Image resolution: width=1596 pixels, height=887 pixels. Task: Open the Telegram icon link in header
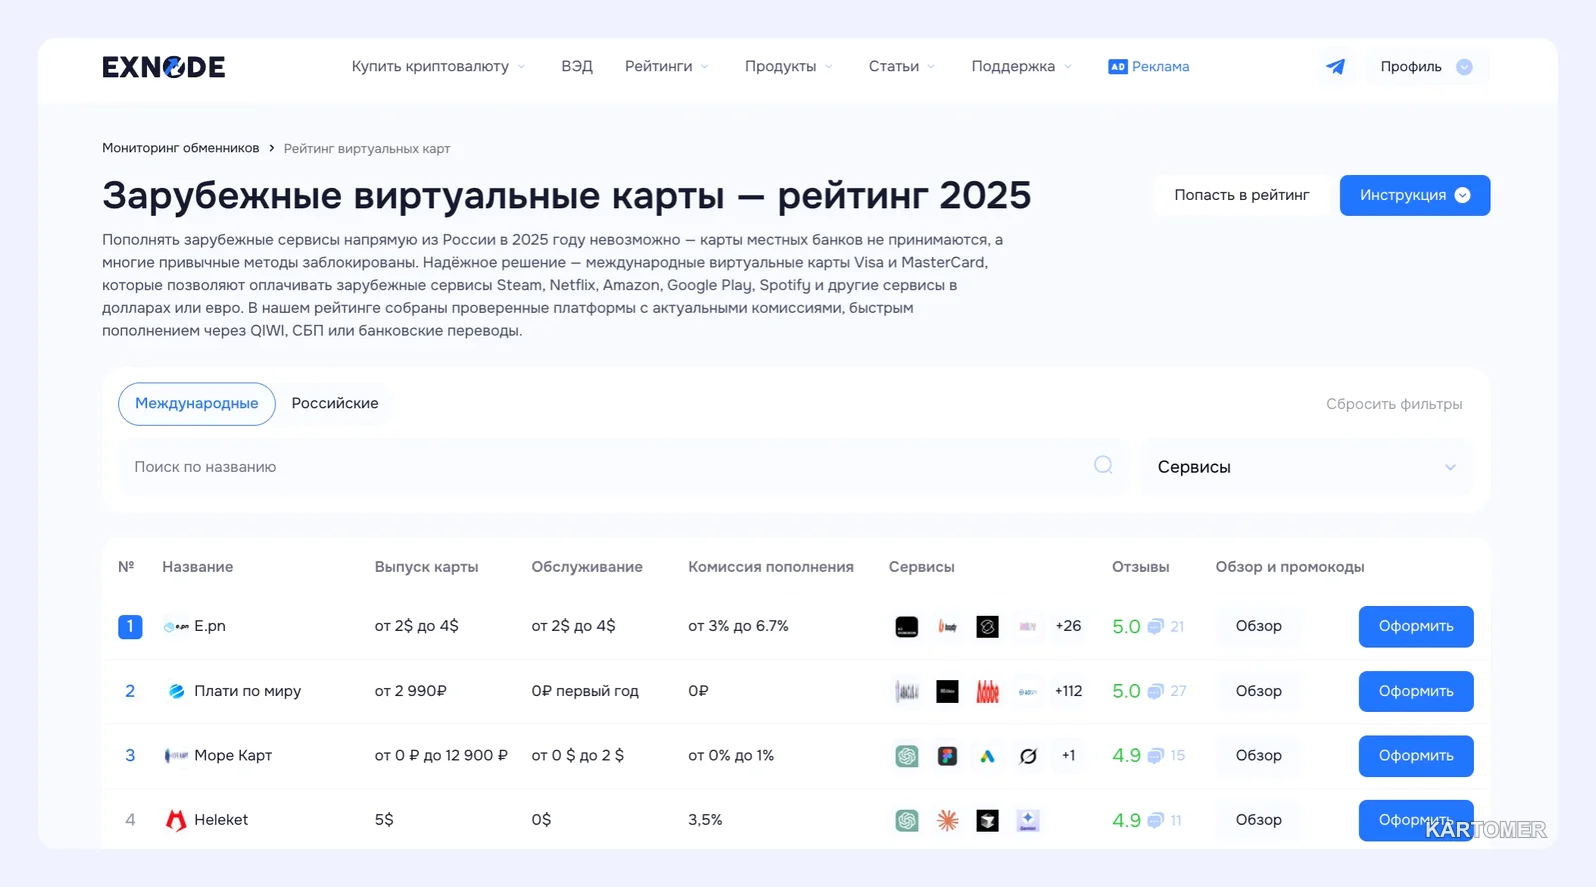(1335, 67)
